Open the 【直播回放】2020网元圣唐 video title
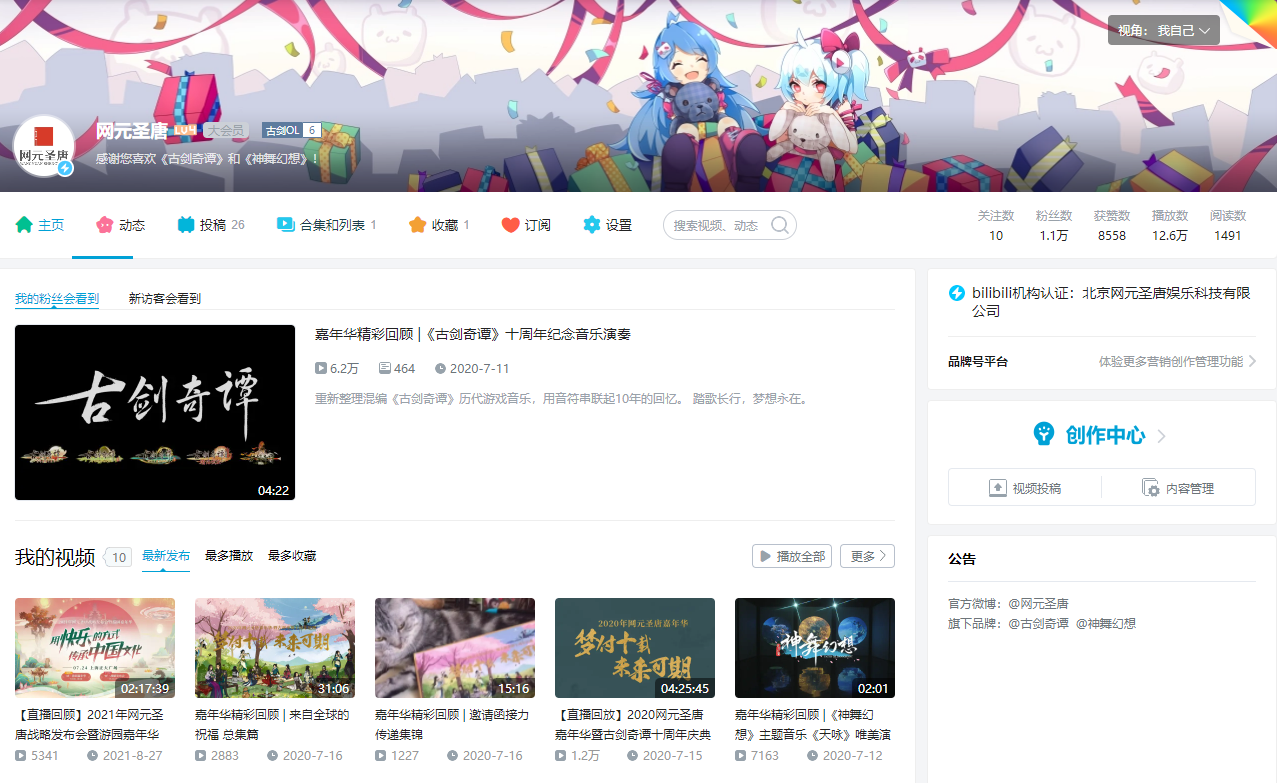1277x783 pixels. point(633,724)
